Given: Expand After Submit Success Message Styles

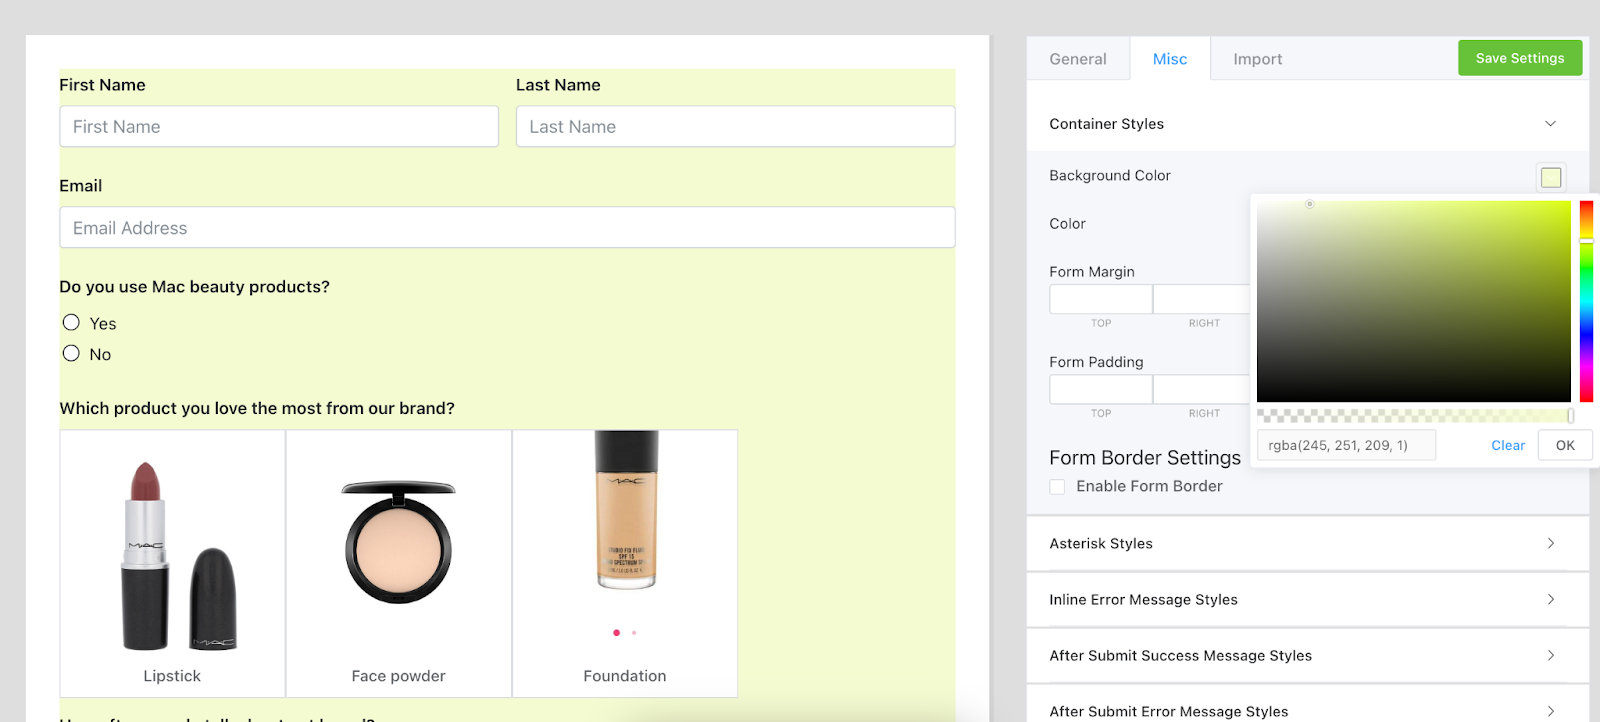Looking at the screenshot, I should (x=1307, y=656).
